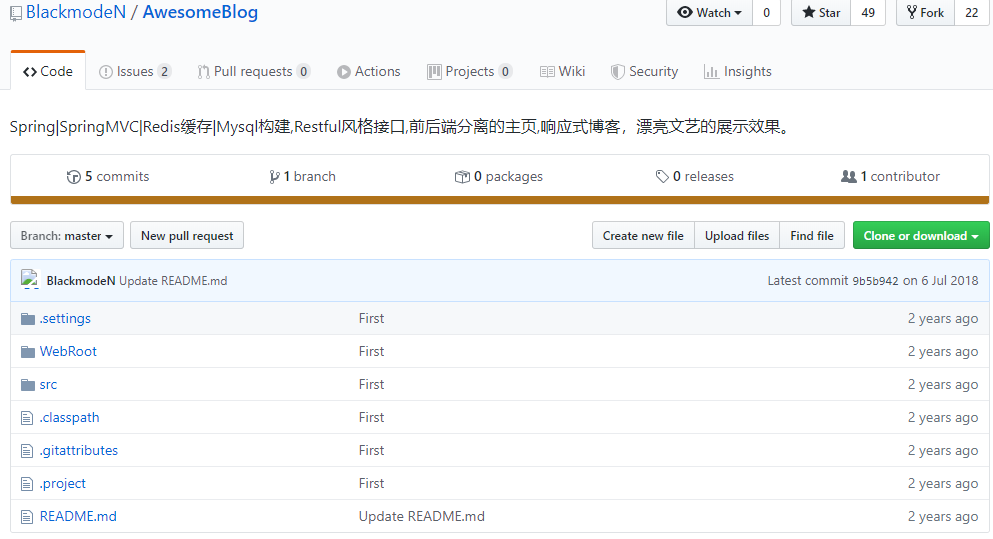Open the Issues tab
The width and height of the screenshot is (993, 539).
tap(135, 72)
